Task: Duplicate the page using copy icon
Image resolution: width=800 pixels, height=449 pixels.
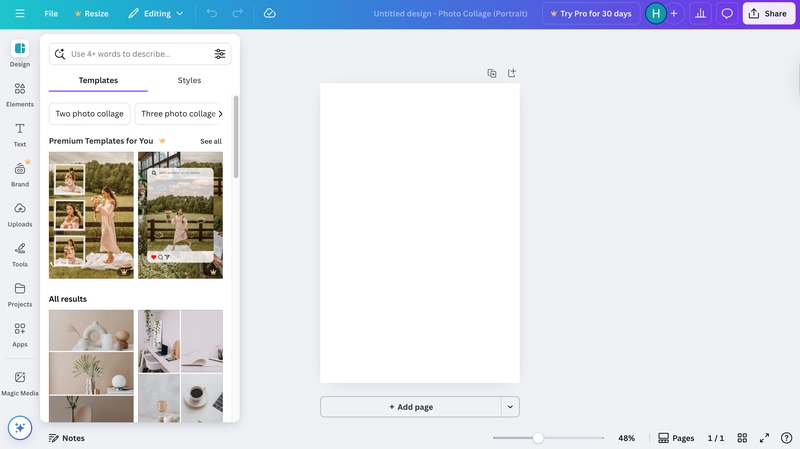Action: [x=492, y=73]
